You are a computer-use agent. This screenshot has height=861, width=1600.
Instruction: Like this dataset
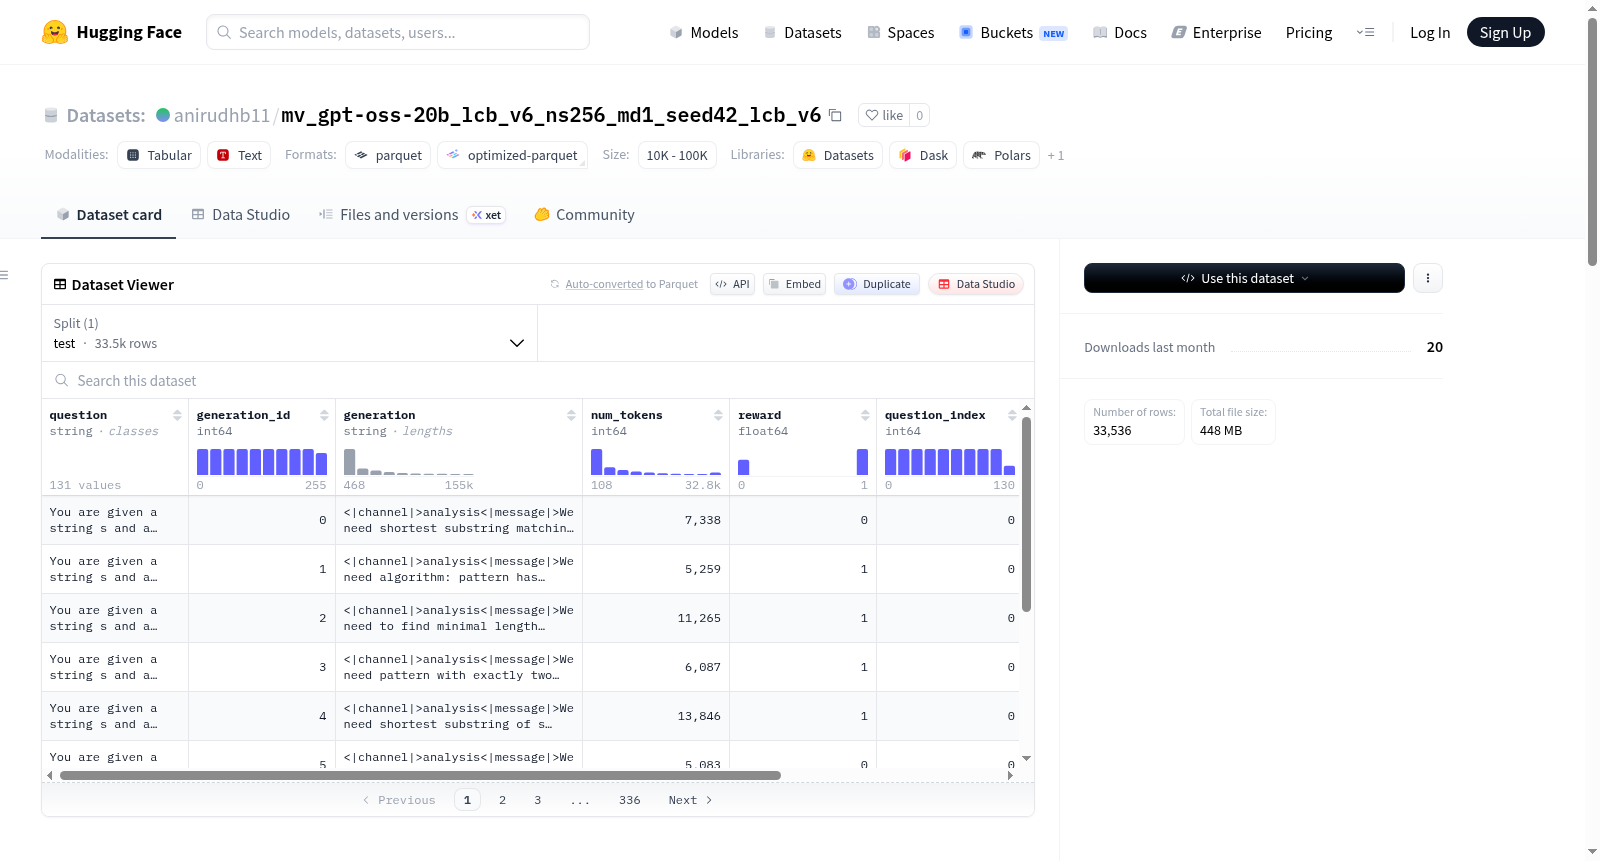pyautogui.click(x=884, y=115)
